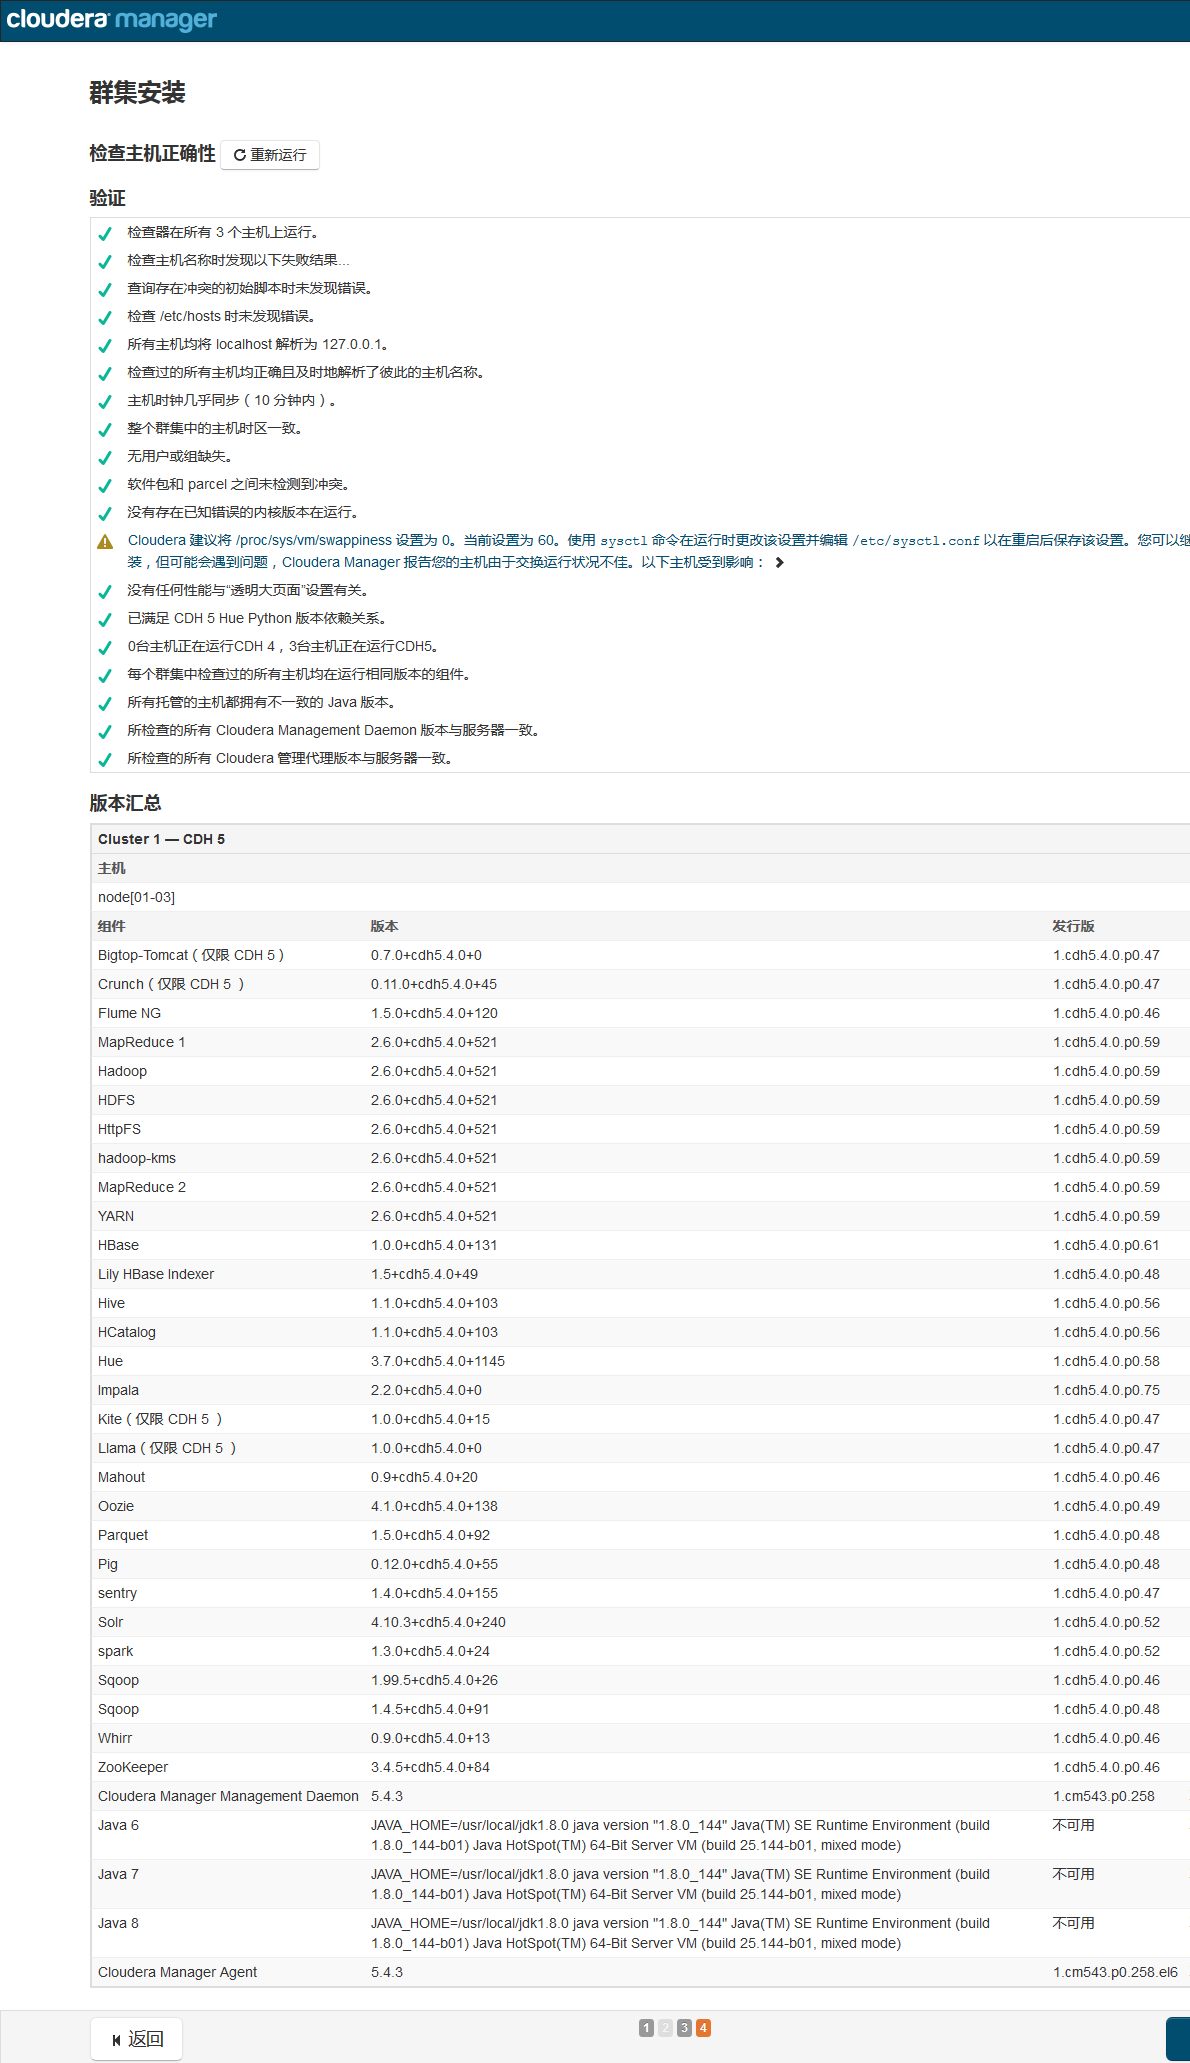Select the ZooKeeper component row

[640, 1767]
